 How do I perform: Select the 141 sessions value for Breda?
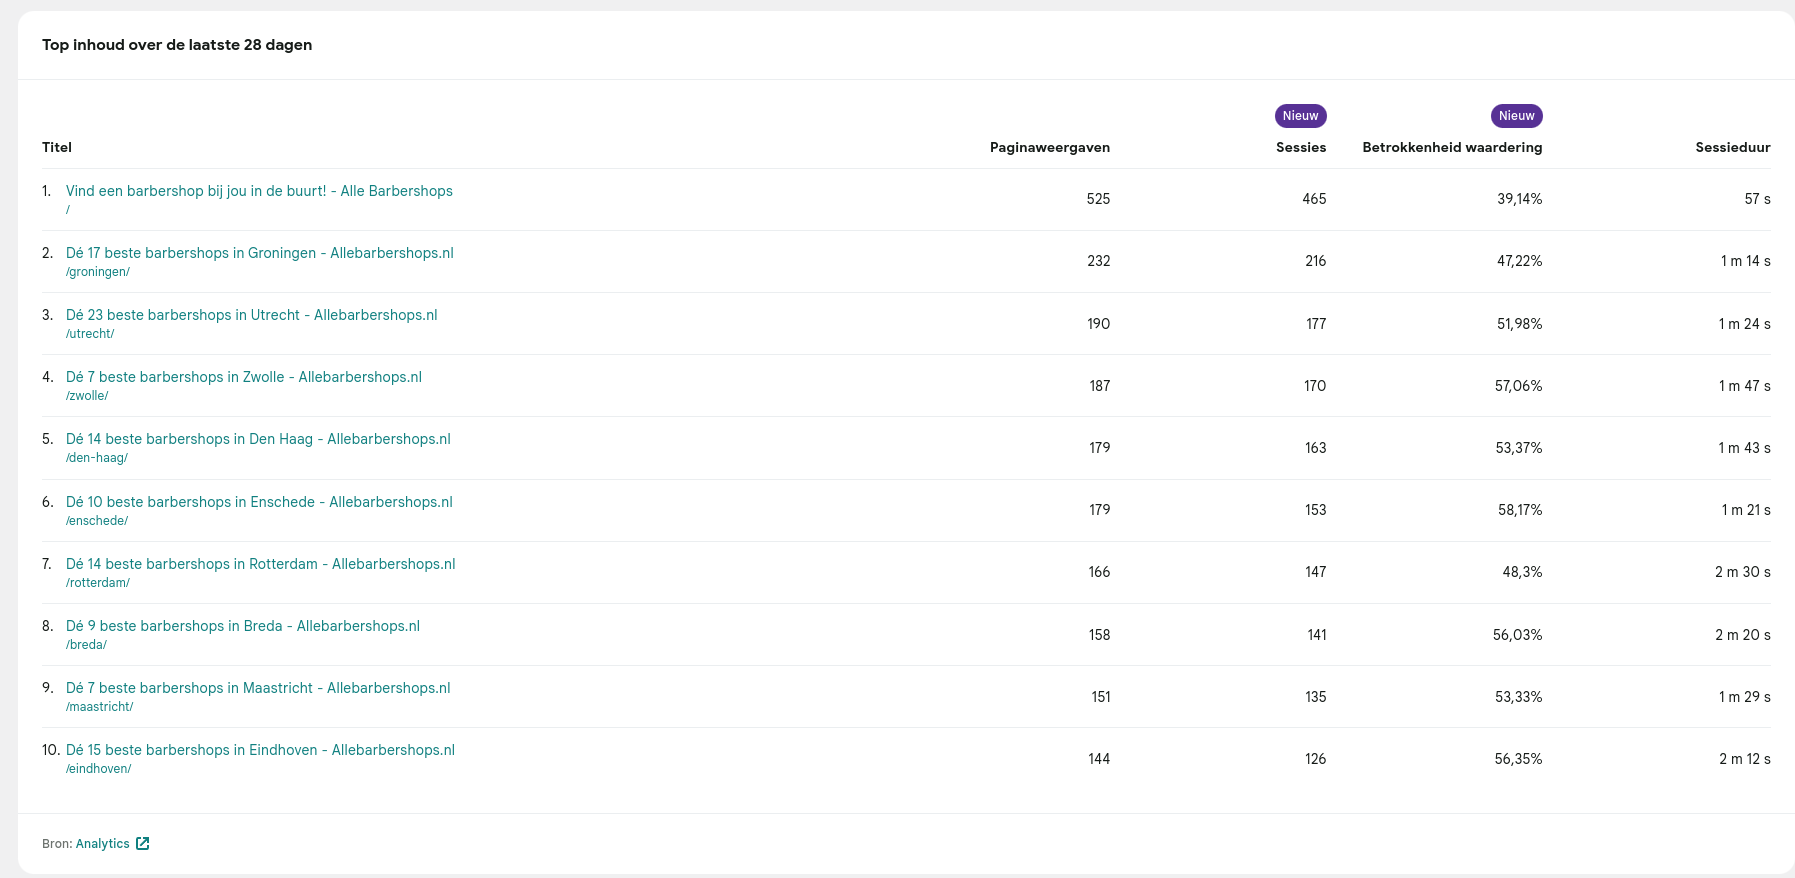click(1317, 635)
